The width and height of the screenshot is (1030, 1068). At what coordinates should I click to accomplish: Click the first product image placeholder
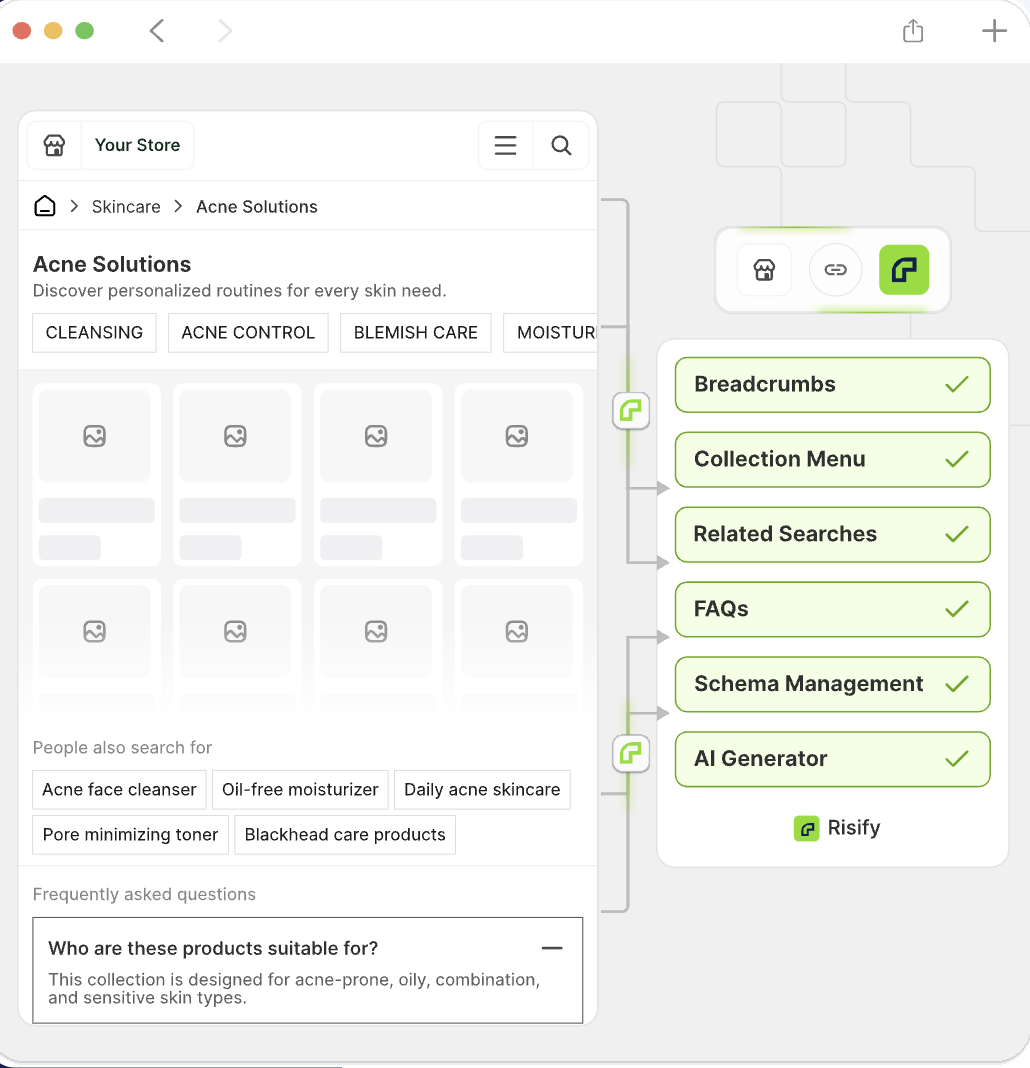(x=96, y=436)
